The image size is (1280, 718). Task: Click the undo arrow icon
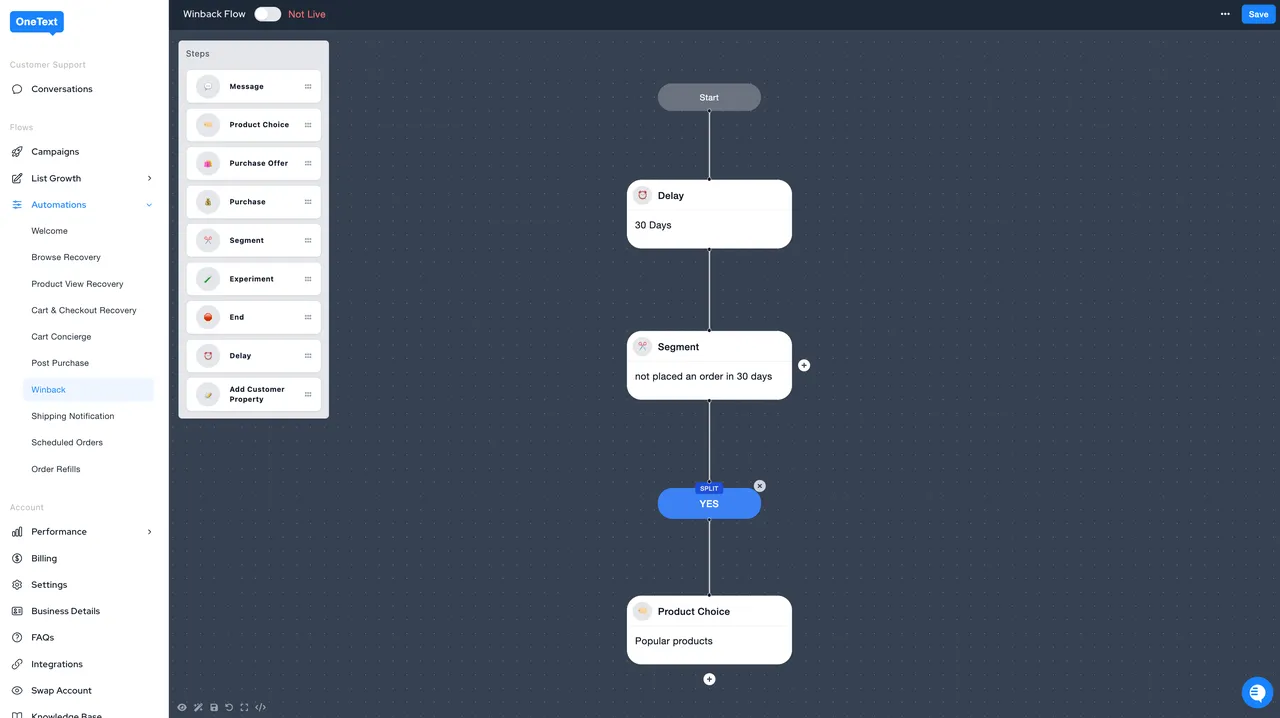point(229,707)
